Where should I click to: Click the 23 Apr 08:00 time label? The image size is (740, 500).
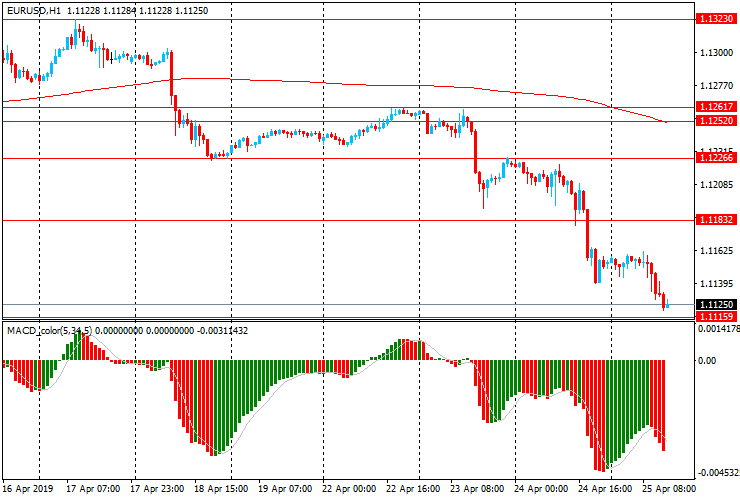(x=478, y=489)
